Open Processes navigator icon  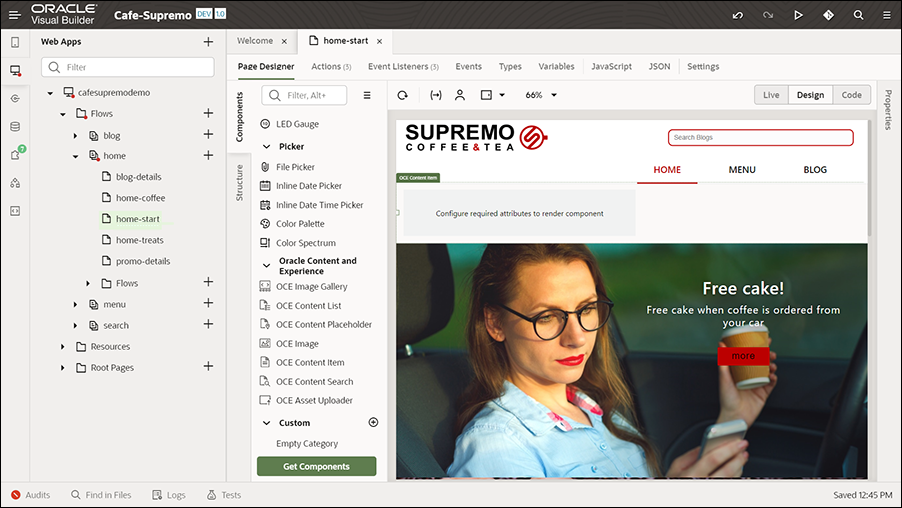point(15,183)
